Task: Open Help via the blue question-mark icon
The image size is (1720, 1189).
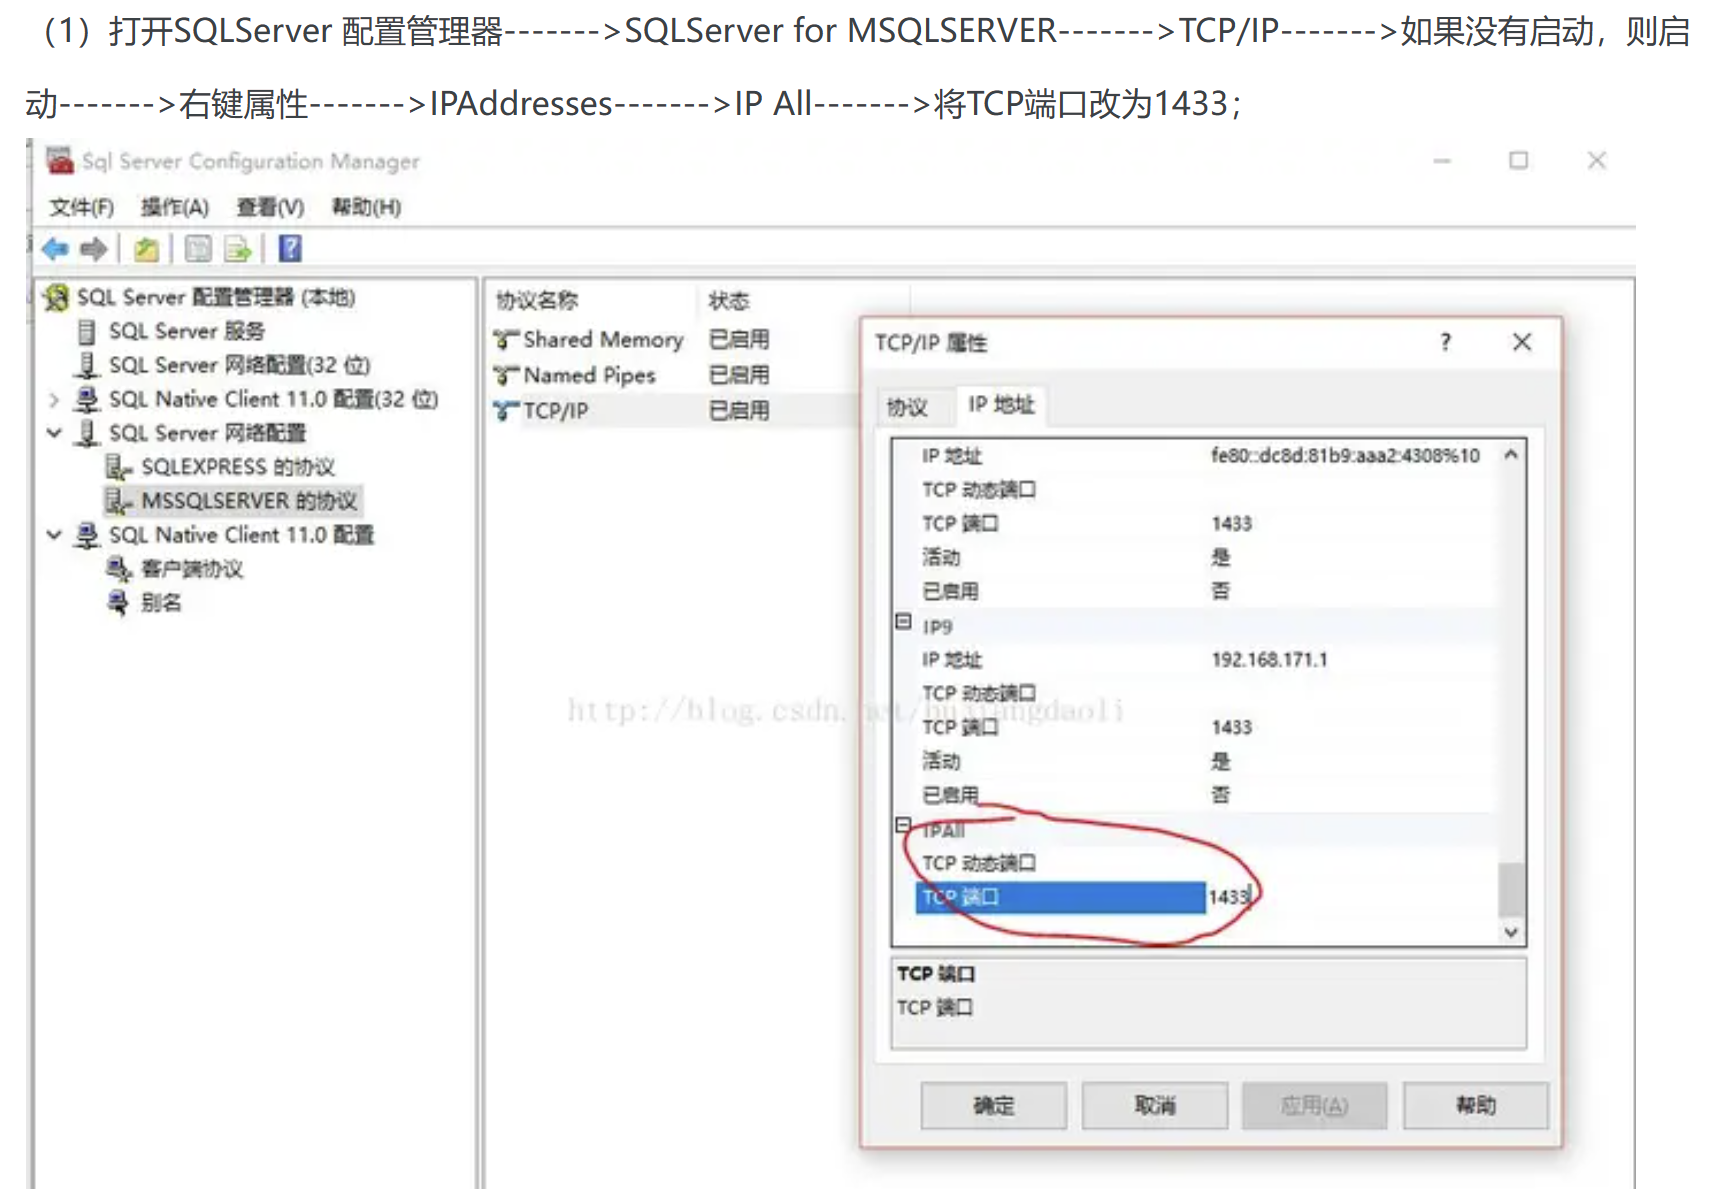Action: 290,249
